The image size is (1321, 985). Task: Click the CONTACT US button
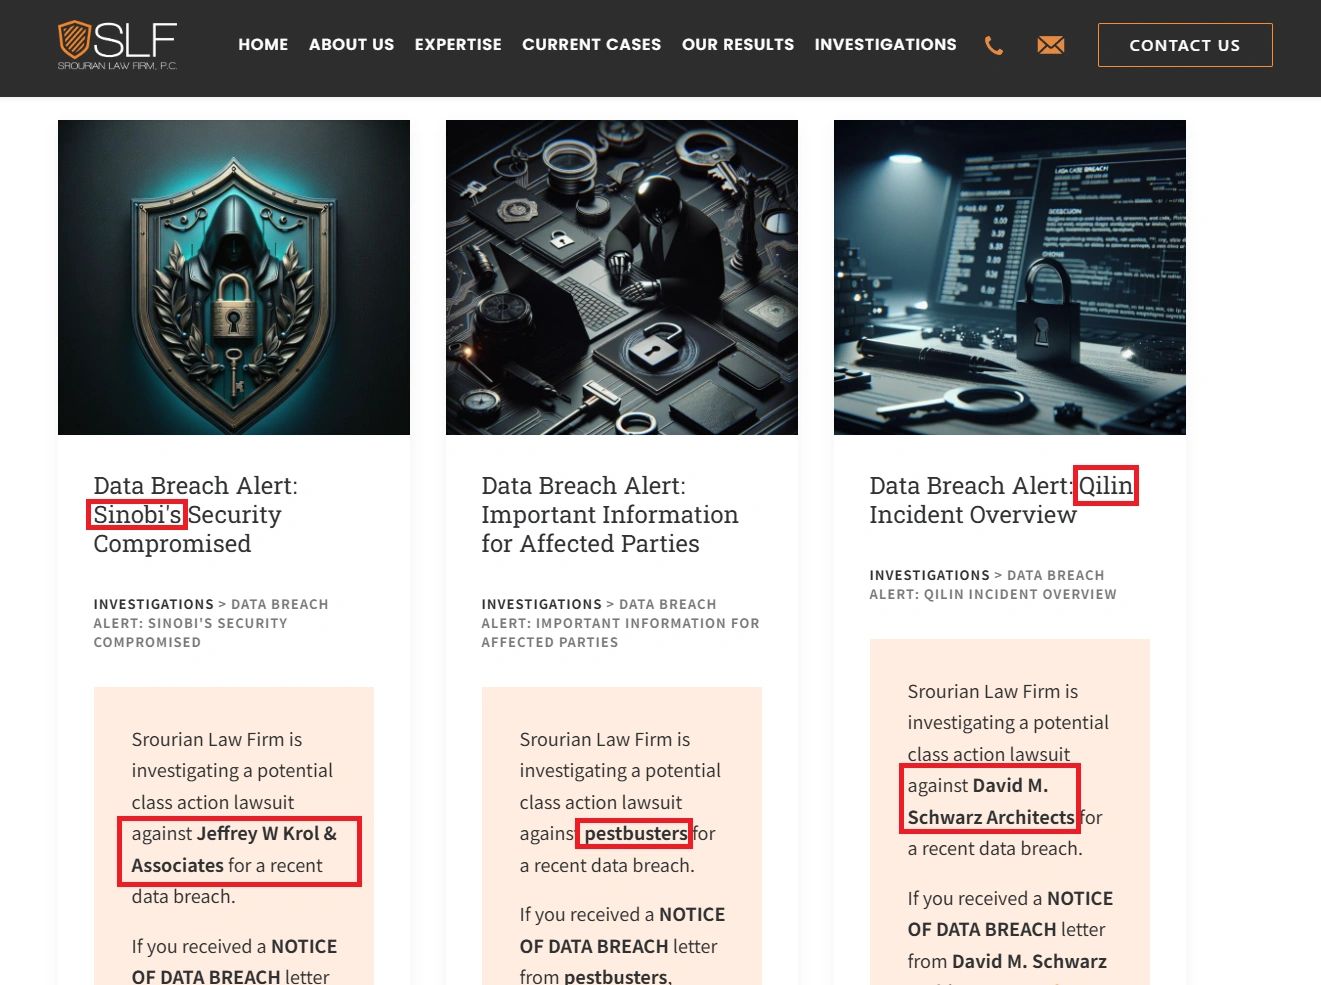coord(1185,45)
